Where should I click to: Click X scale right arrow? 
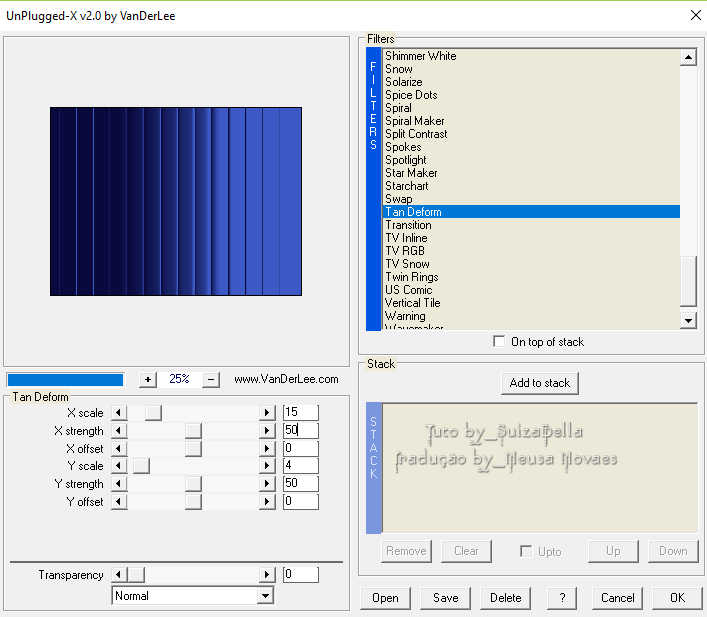click(267, 413)
